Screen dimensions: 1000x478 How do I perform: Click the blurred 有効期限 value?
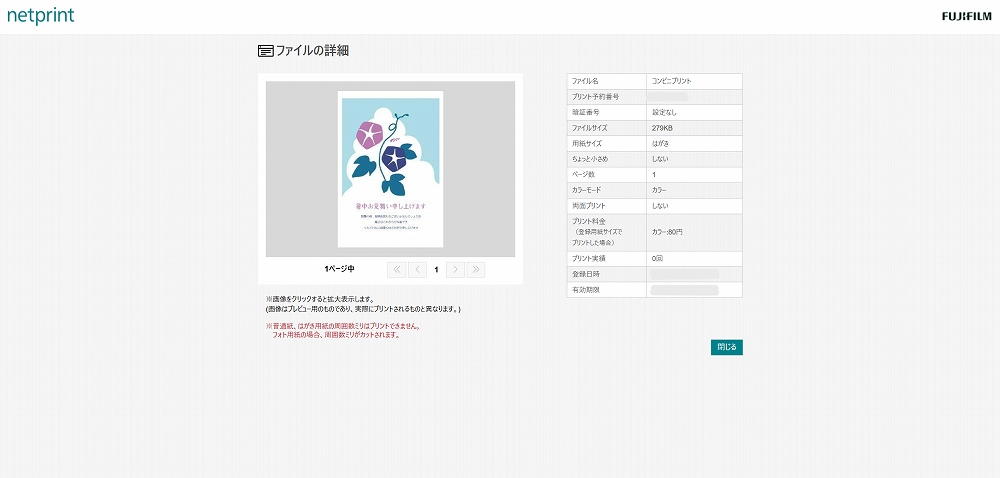[684, 290]
